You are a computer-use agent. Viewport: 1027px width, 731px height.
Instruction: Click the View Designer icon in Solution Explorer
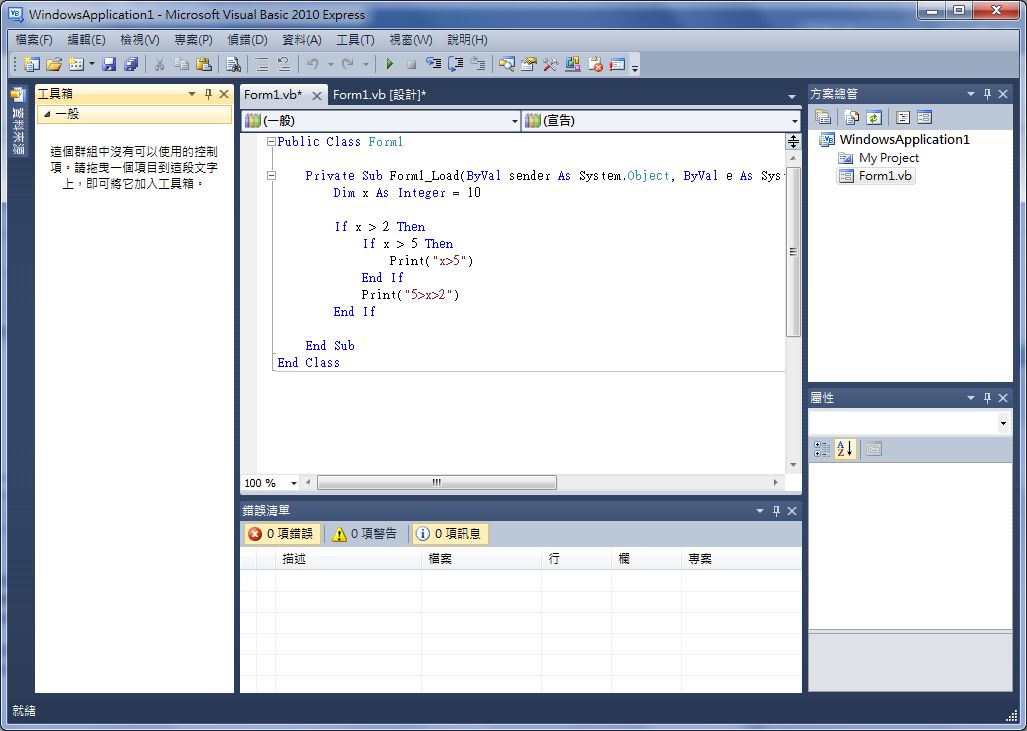924,117
